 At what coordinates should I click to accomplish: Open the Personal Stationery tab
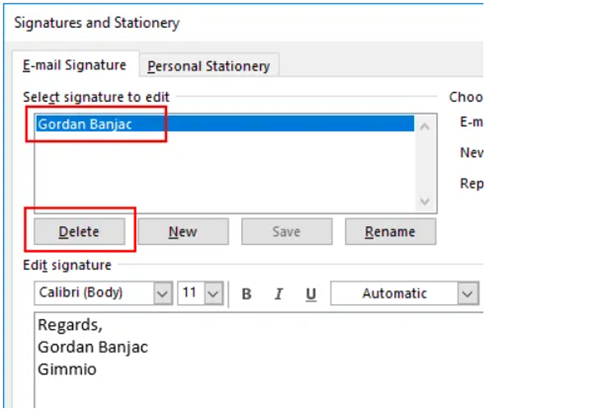(x=208, y=66)
